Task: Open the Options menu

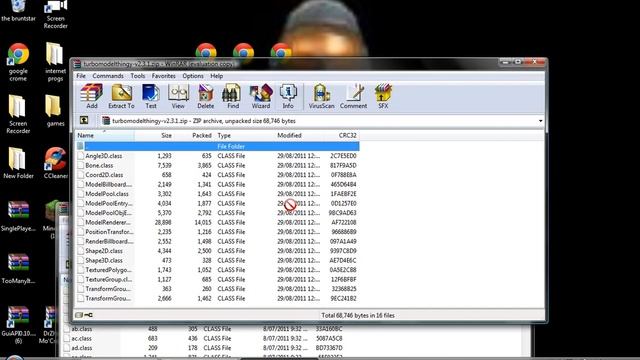Action: [x=193, y=76]
